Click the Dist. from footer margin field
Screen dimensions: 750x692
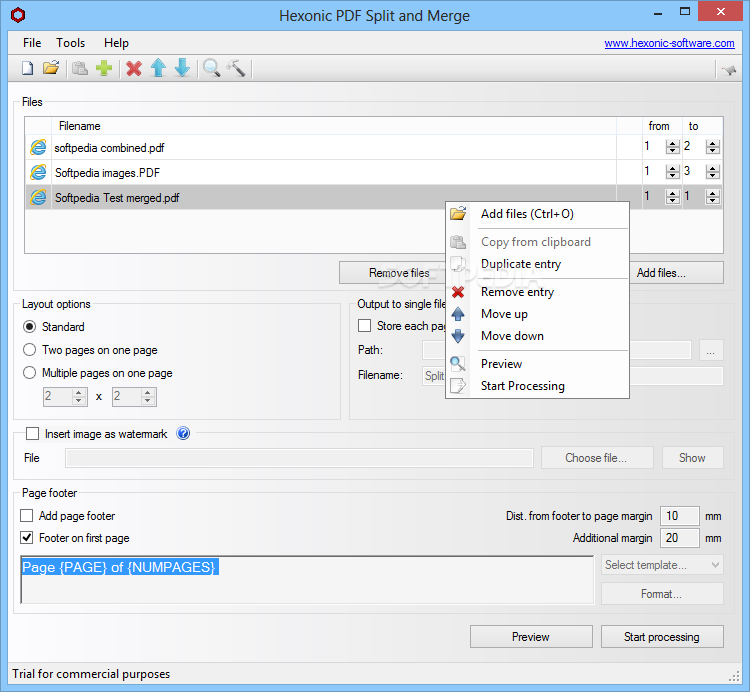[x=680, y=516]
